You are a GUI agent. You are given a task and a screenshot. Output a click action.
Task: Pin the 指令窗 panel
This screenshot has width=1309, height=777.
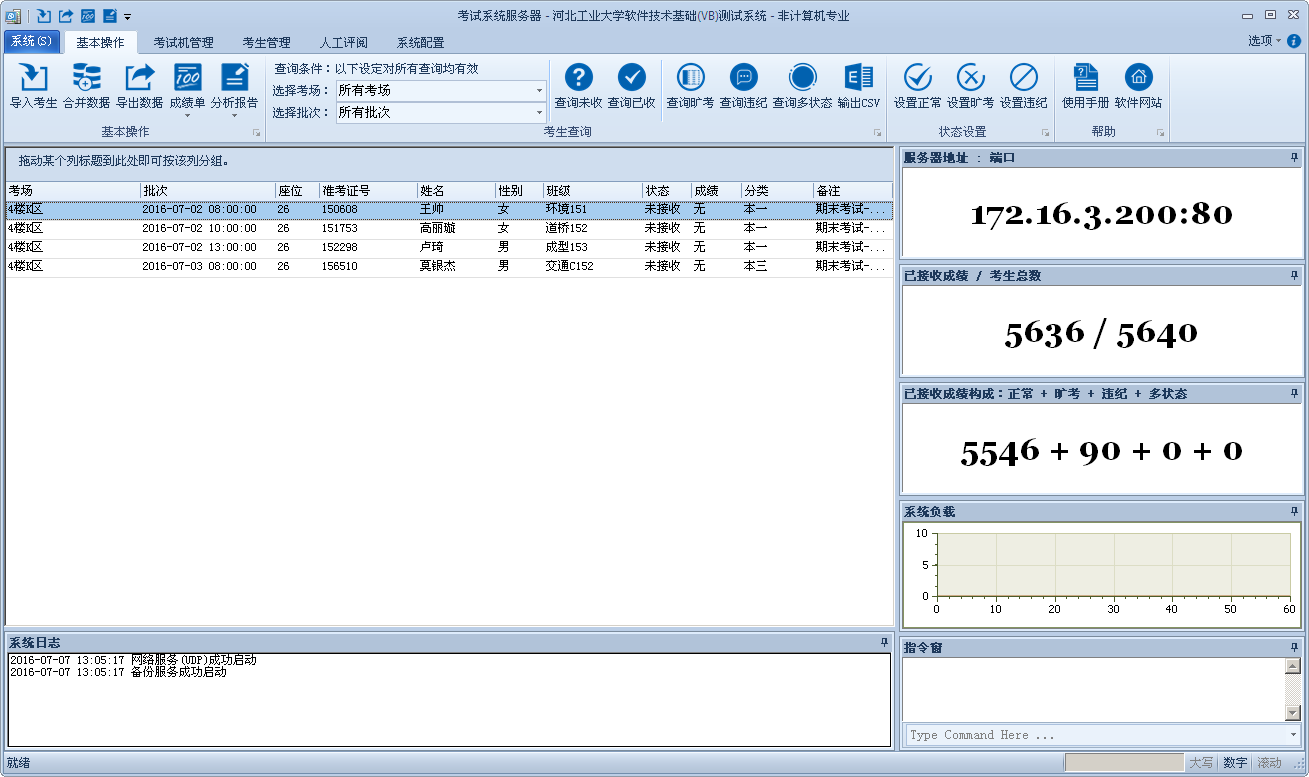(1294, 648)
